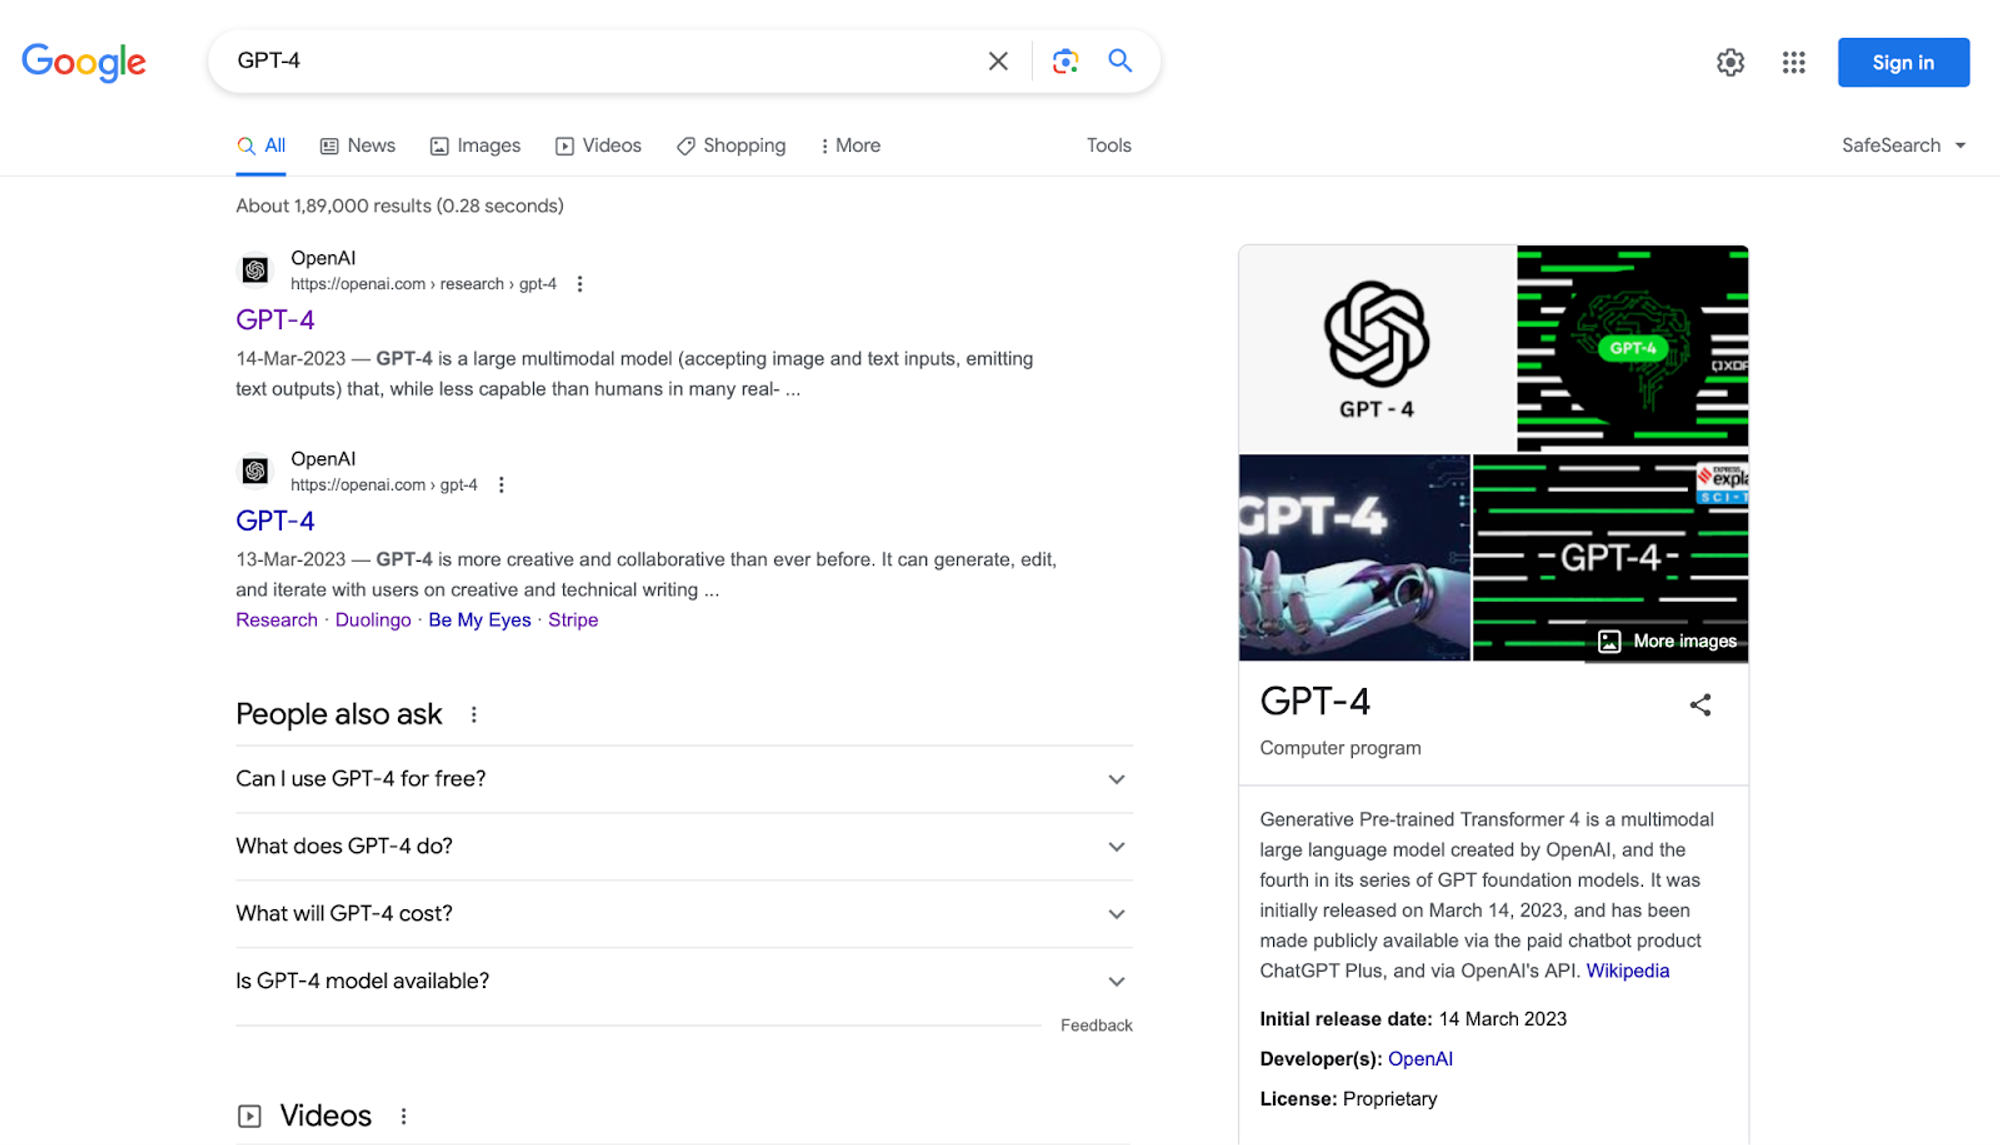The width and height of the screenshot is (2000, 1145).
Task: Click the Google Lens camera icon
Action: (1065, 60)
